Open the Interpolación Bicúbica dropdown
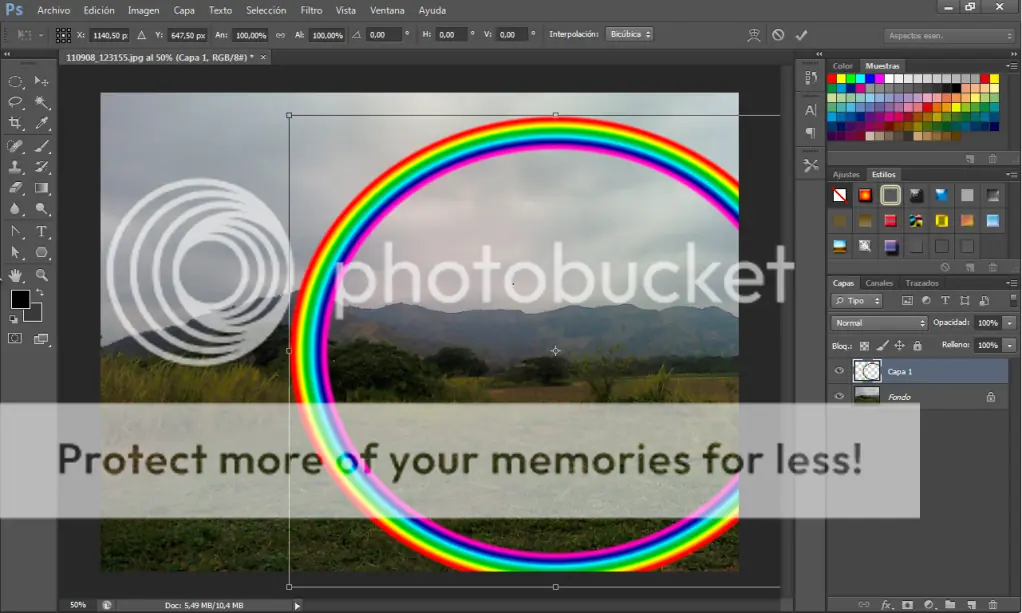 (629, 35)
